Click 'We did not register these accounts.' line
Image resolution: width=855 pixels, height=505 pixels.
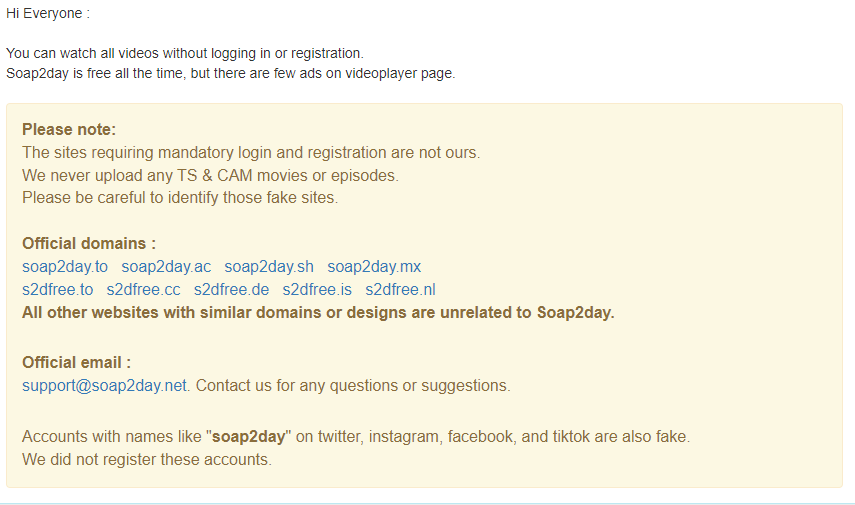point(147,460)
